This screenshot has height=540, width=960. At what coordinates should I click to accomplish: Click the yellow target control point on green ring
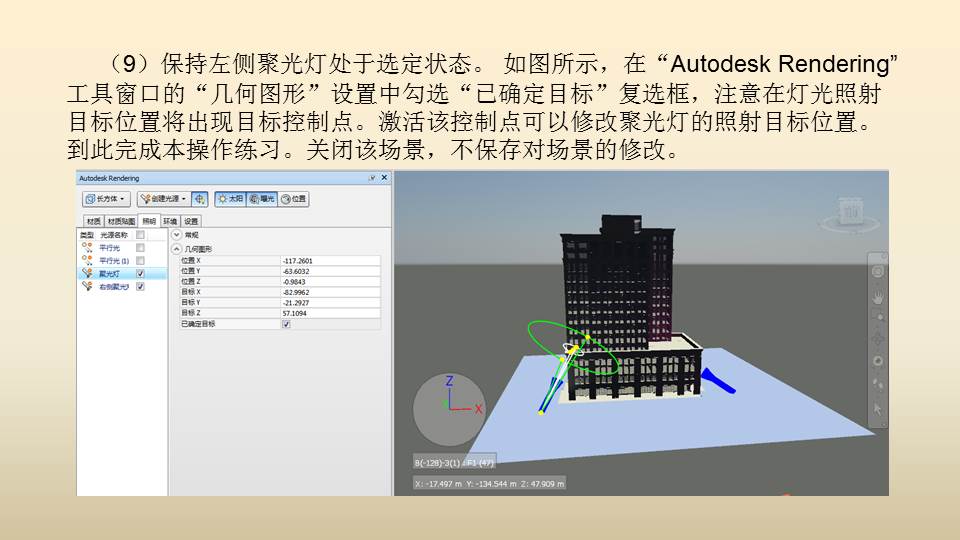588,337
